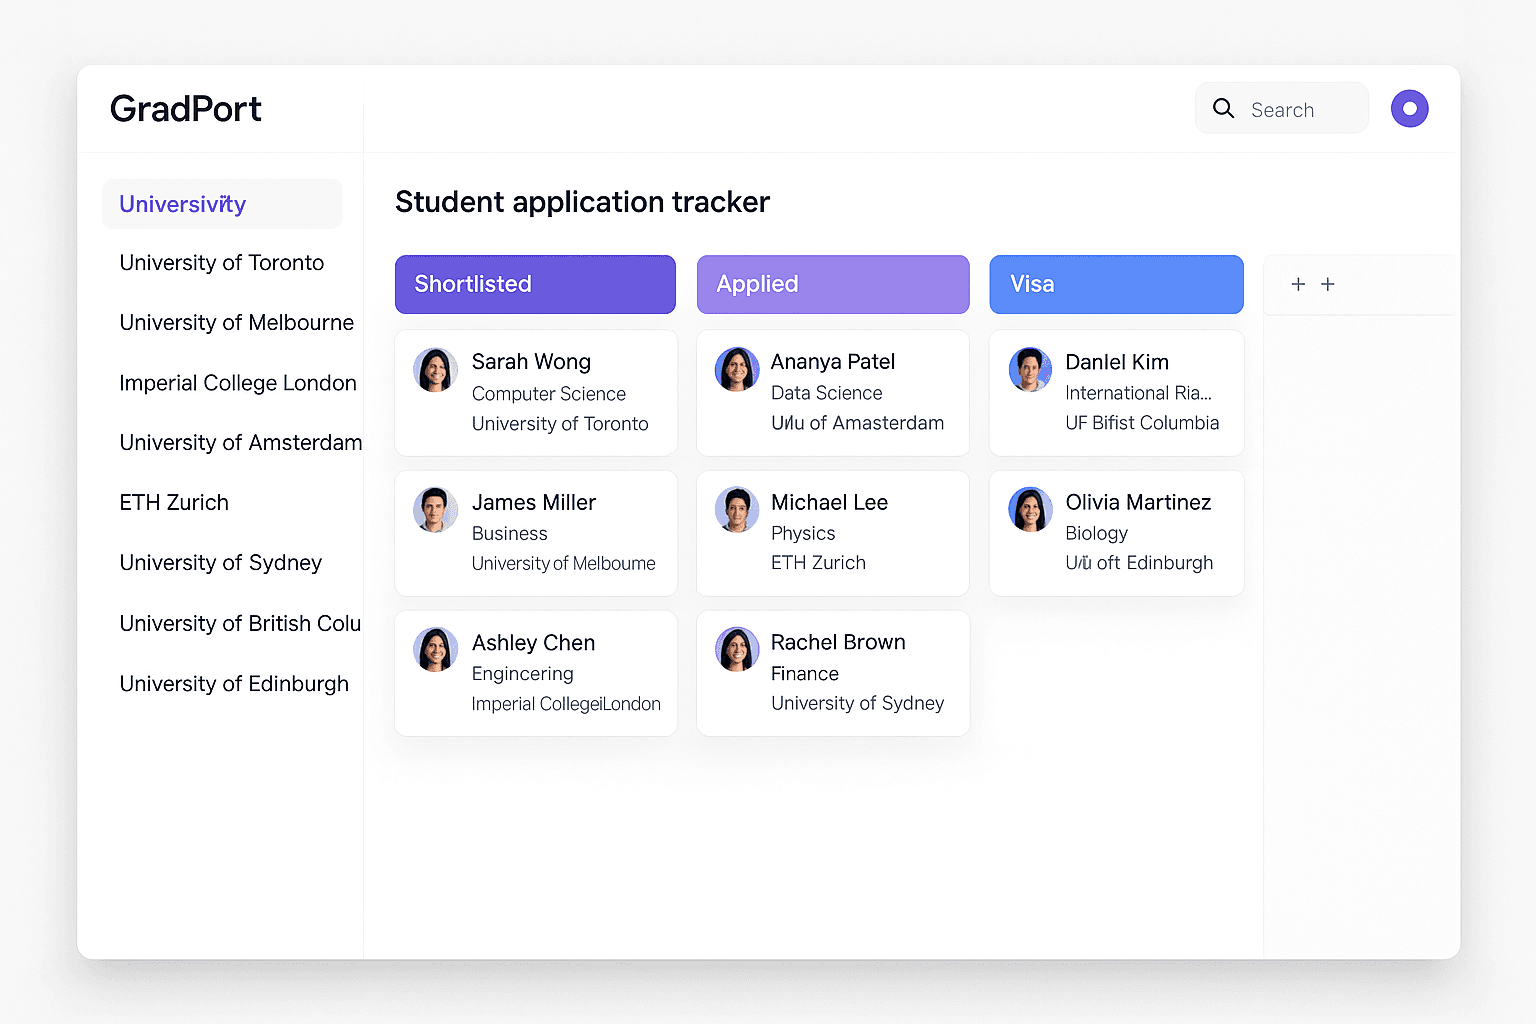Open the purple profile avatar
The width and height of the screenshot is (1536, 1024).
[1409, 108]
